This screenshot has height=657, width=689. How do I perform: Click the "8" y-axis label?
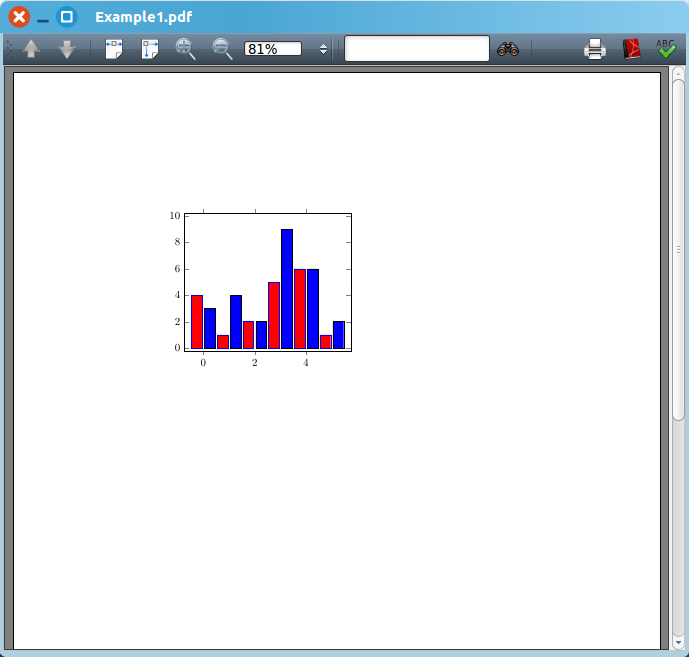[178, 242]
